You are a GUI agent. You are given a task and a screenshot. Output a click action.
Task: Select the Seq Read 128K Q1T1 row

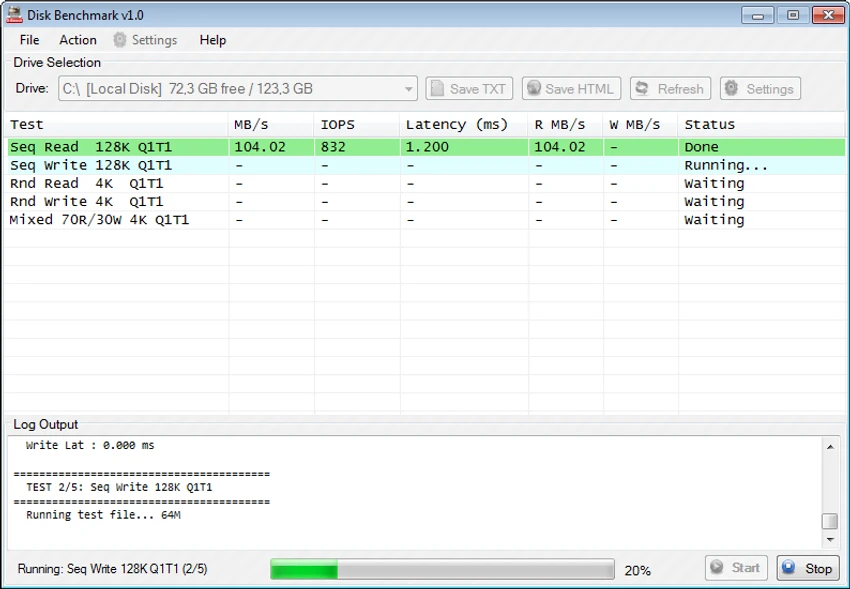point(425,147)
